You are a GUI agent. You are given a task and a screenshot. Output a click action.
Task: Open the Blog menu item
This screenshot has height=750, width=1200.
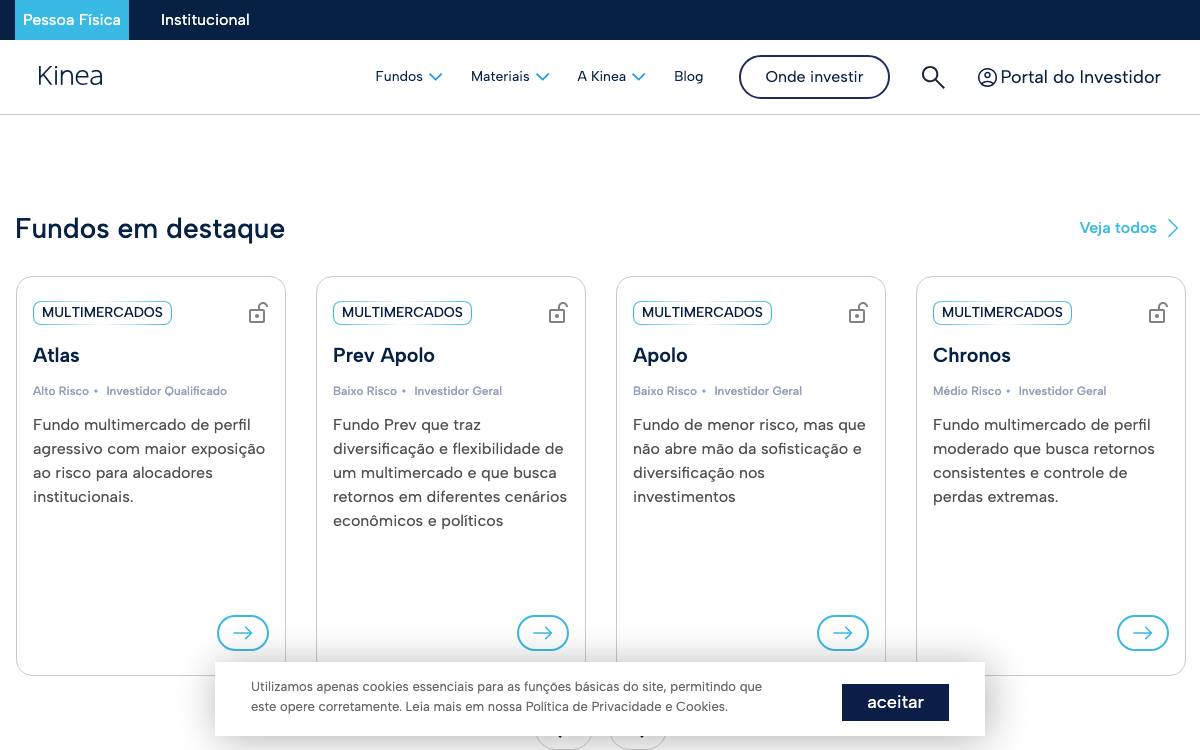(688, 76)
